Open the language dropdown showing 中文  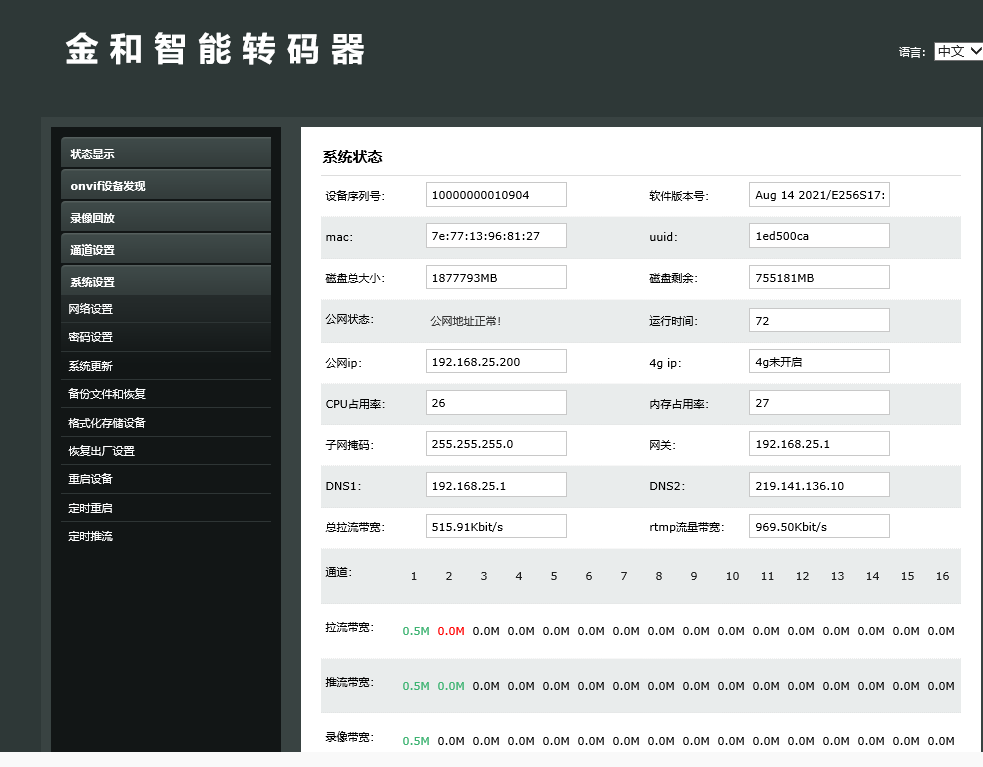pos(958,52)
